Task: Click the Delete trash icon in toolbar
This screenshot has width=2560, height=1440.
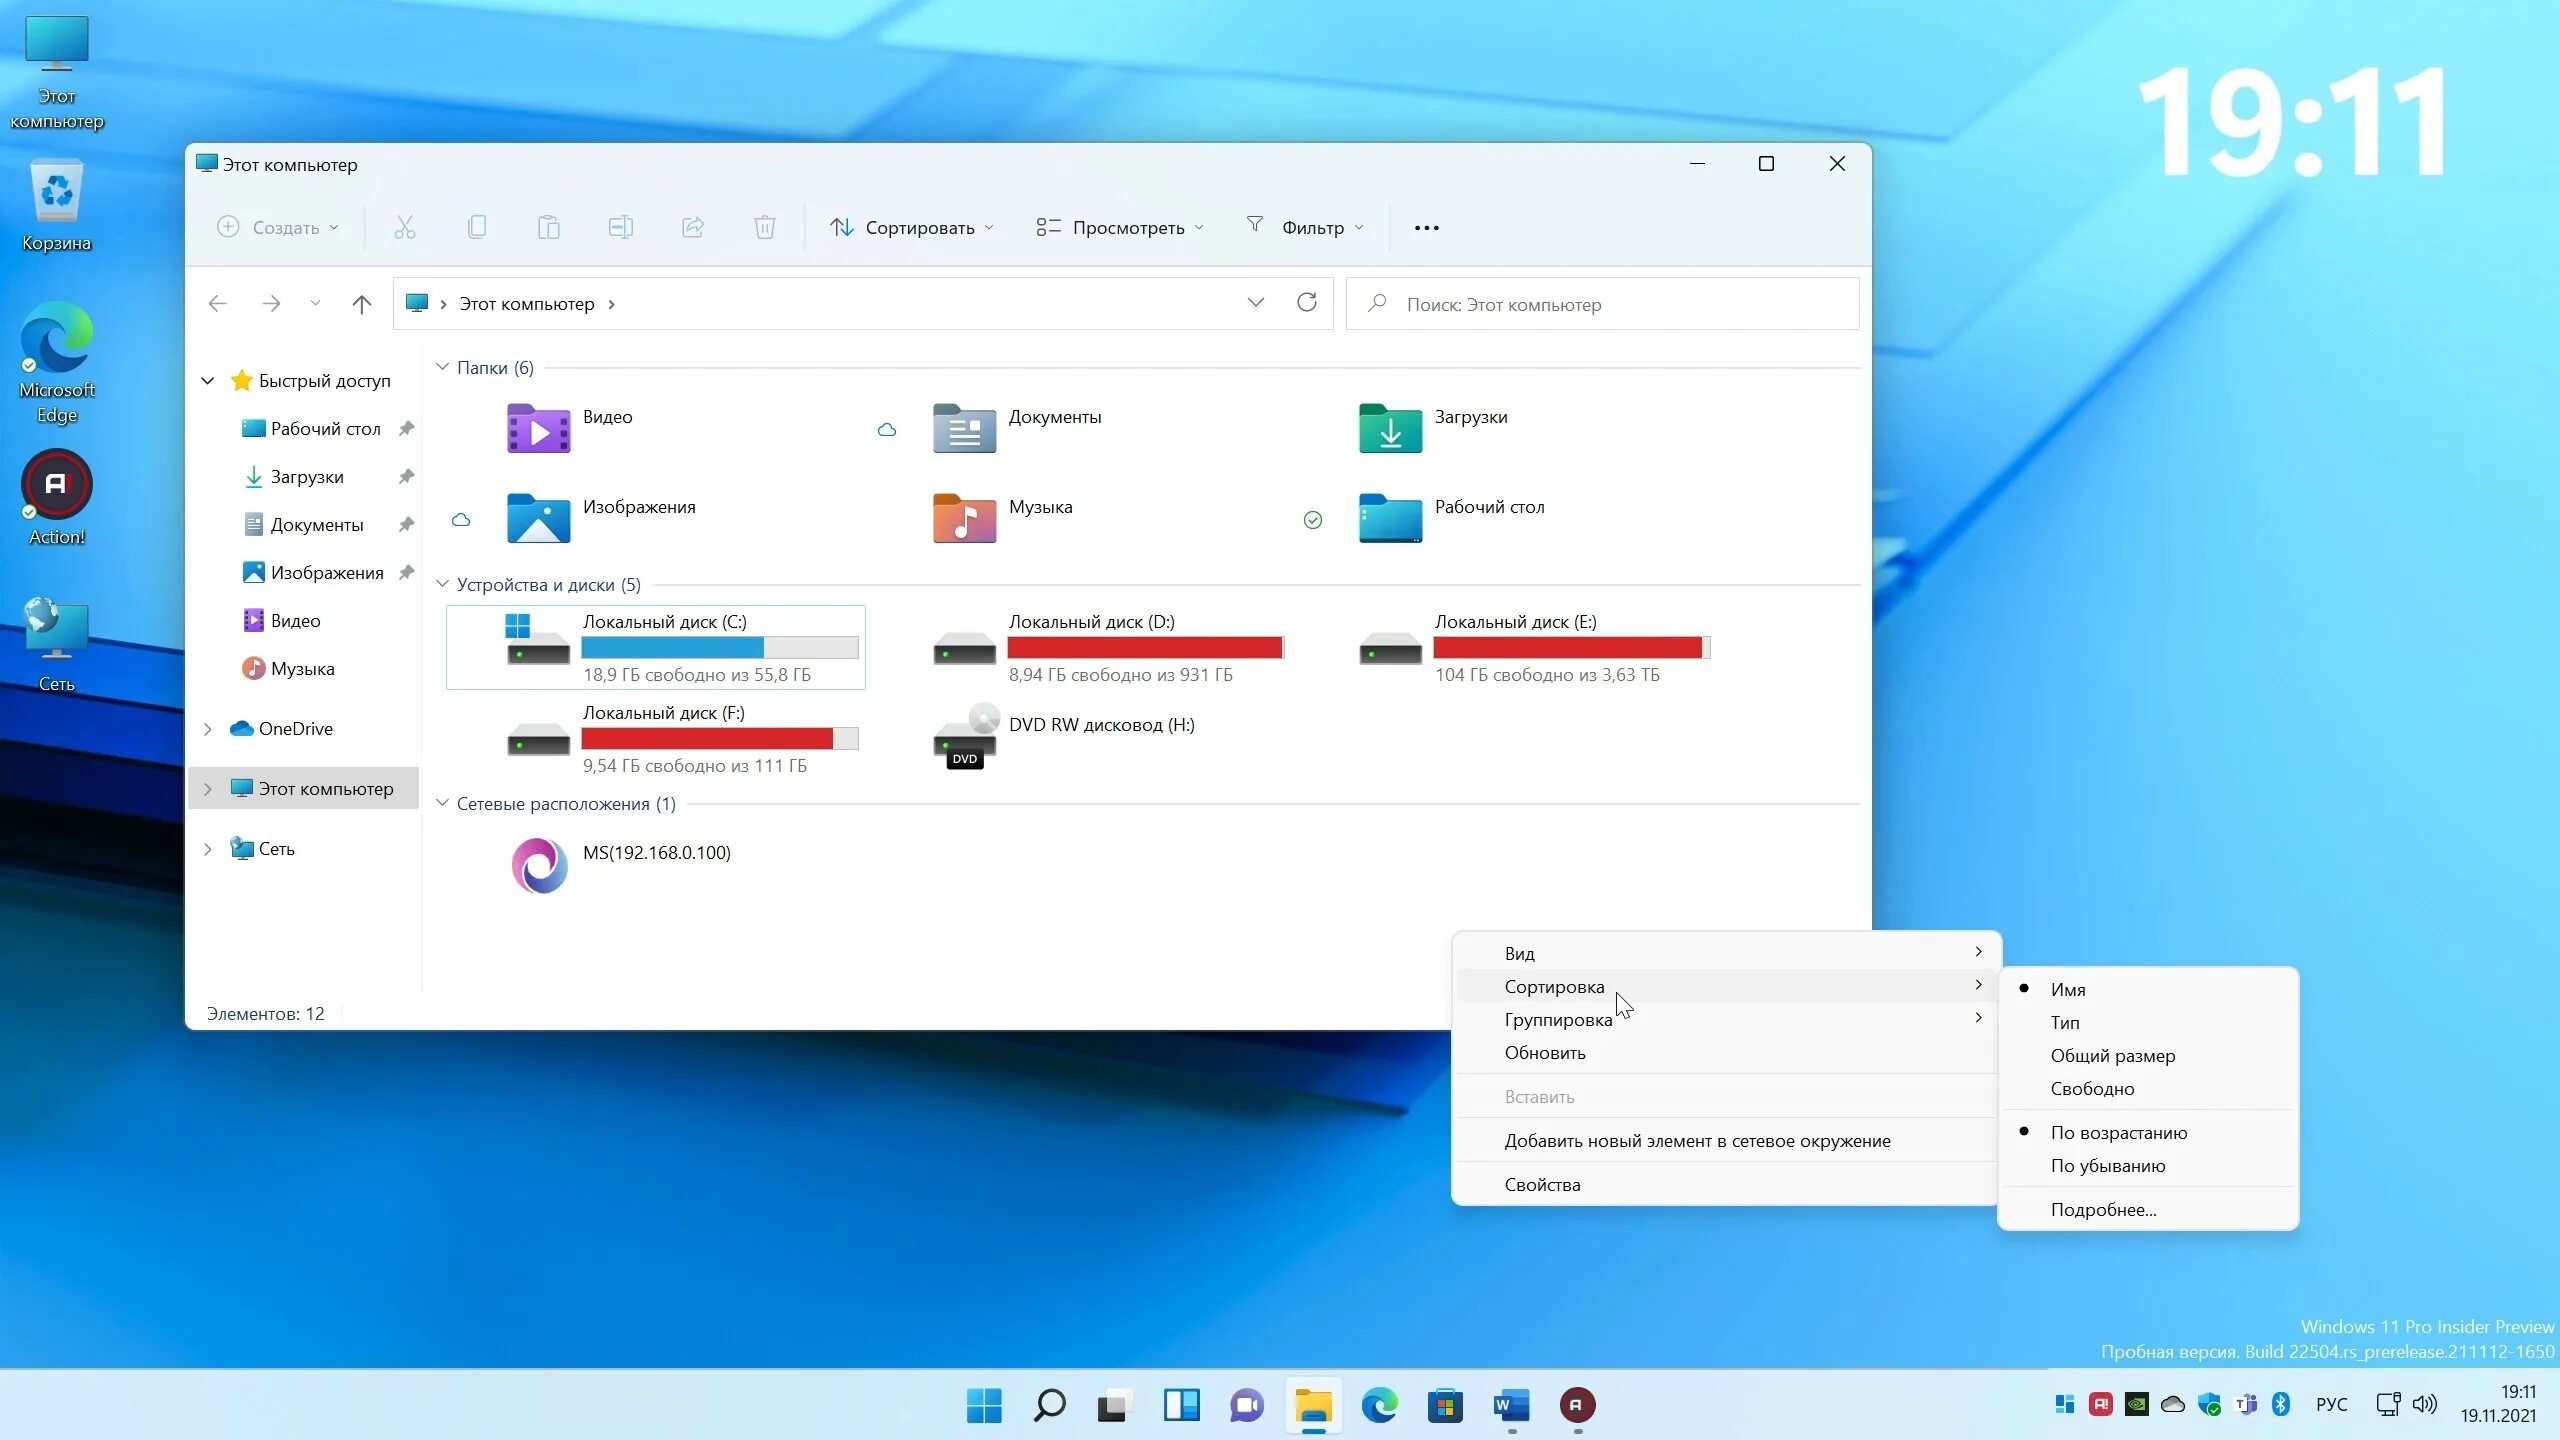Action: pos(764,228)
